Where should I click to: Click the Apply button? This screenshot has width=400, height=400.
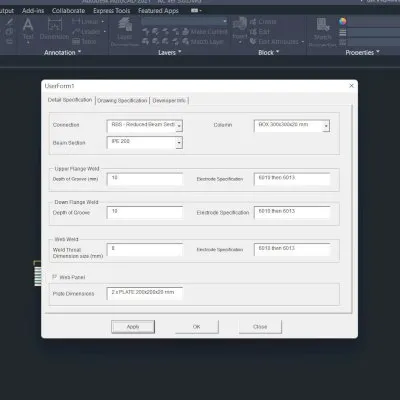133,327
